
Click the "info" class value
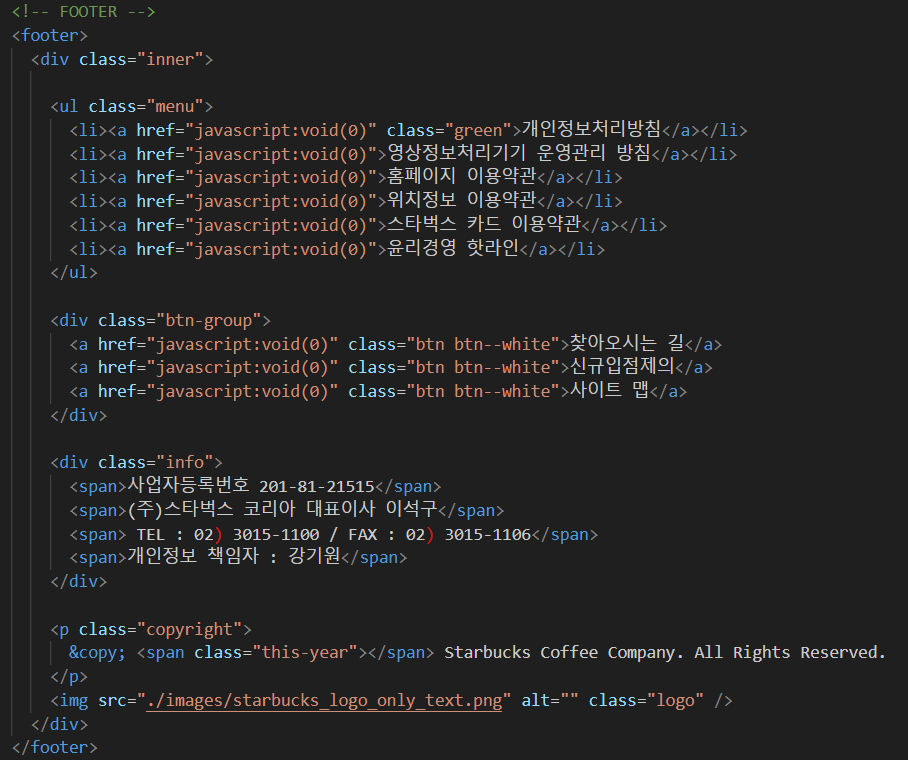[185, 462]
